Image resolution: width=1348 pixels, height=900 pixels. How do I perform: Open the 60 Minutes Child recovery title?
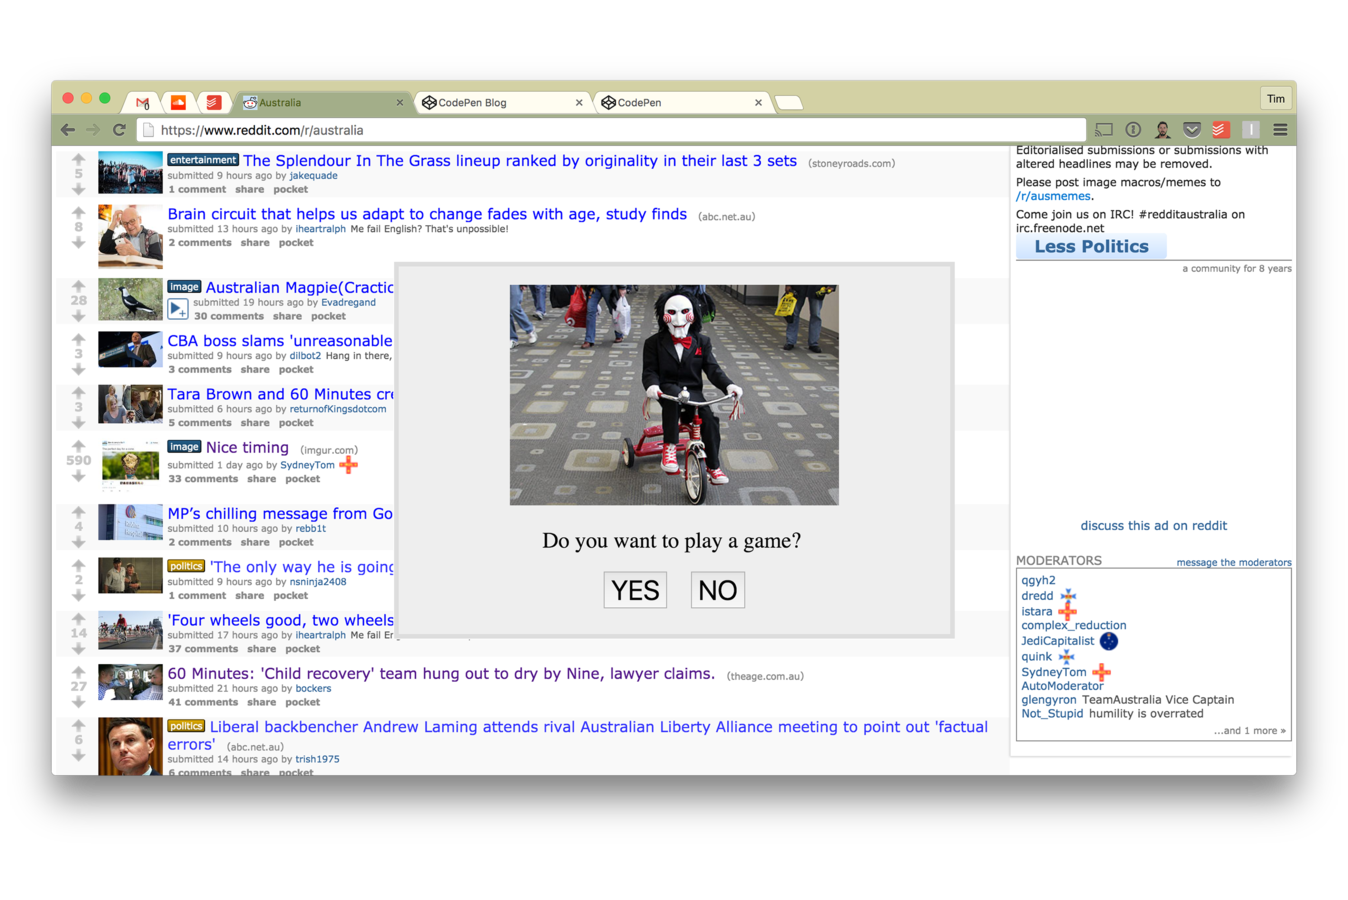[x=441, y=674]
